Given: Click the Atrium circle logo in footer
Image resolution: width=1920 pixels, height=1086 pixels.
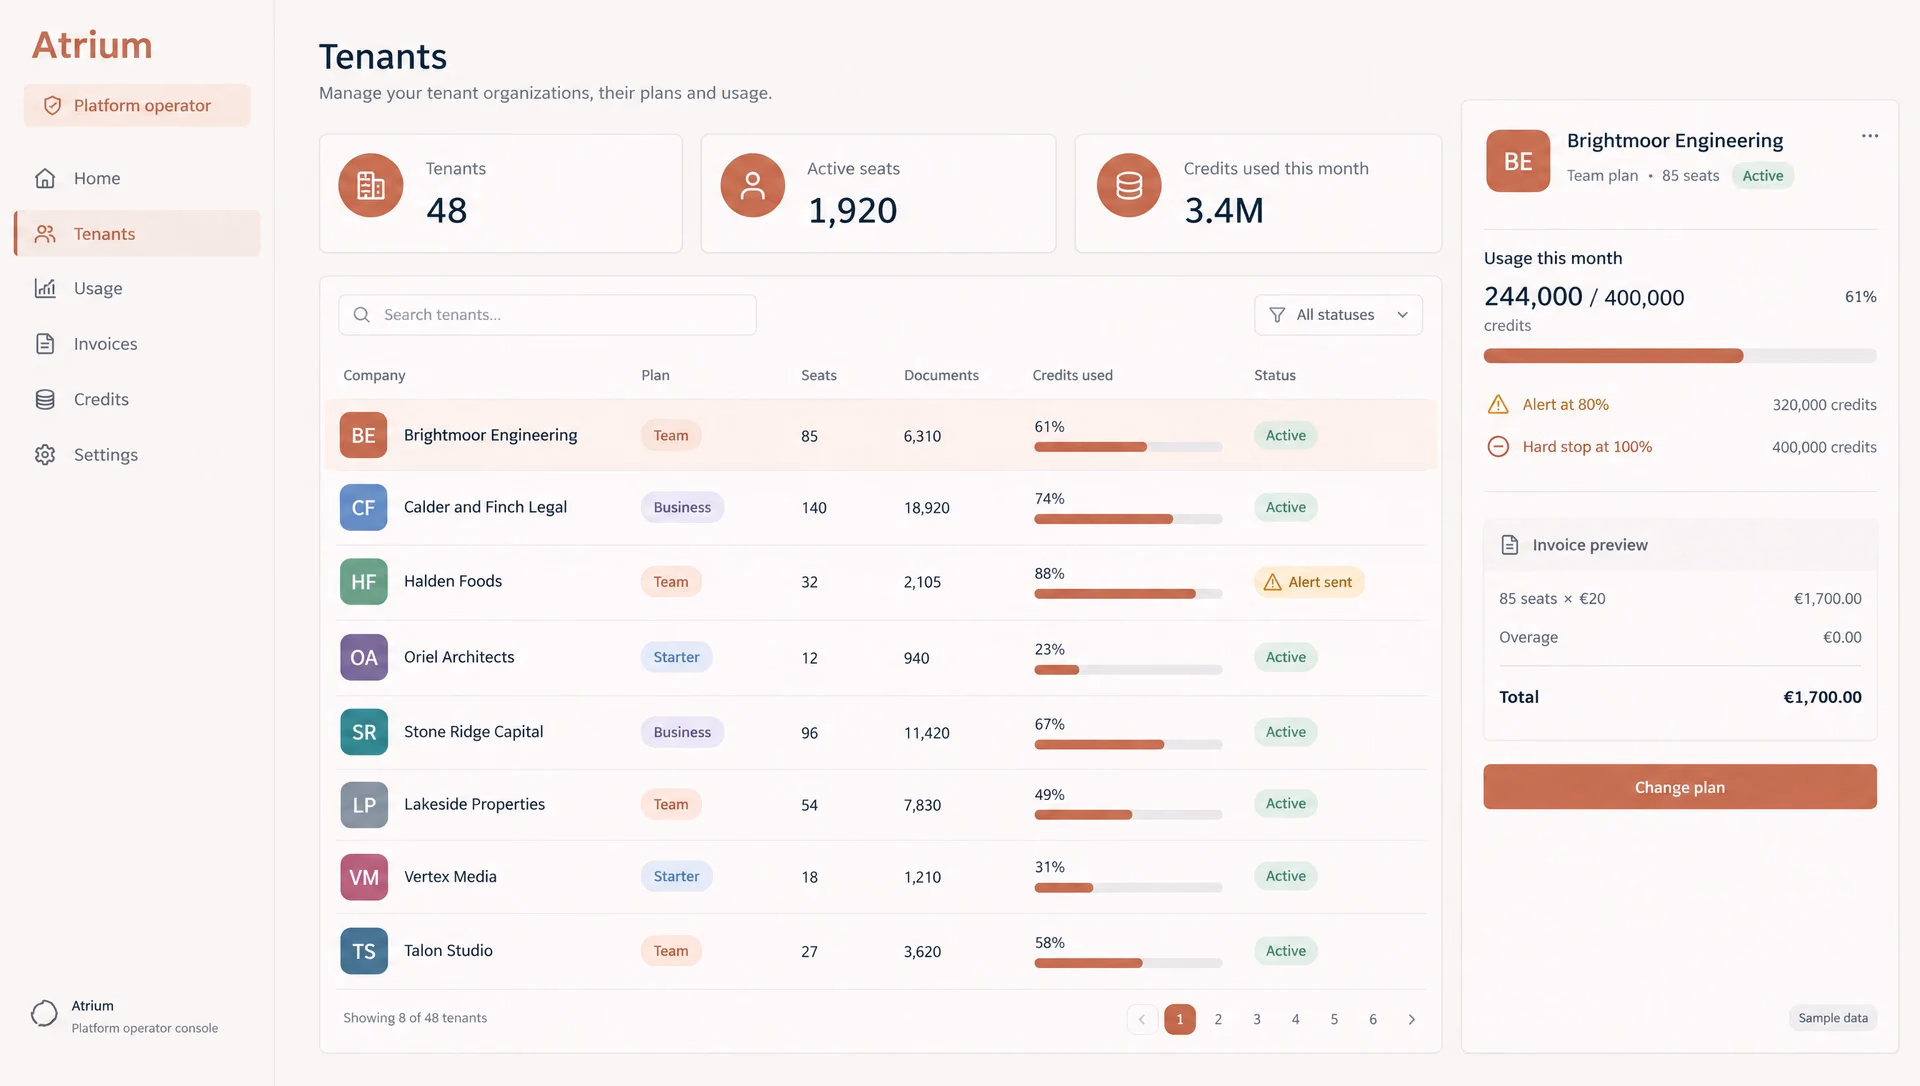Looking at the screenshot, I should coord(44,1014).
